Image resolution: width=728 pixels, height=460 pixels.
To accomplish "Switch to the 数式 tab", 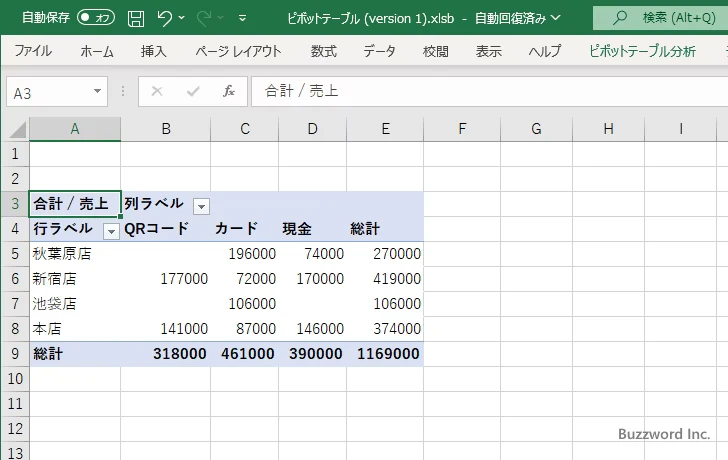I will [x=324, y=51].
